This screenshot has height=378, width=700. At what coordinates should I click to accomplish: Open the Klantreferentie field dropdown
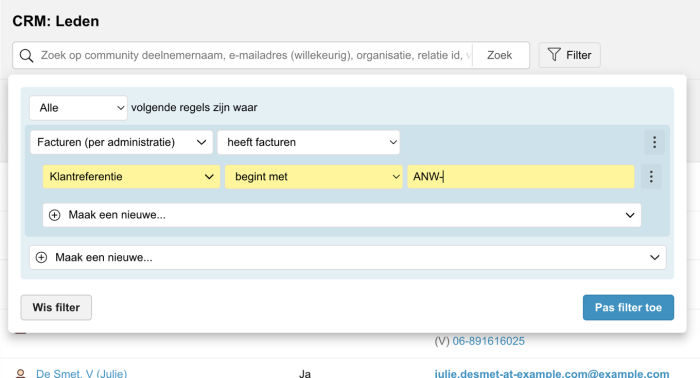[131, 177]
